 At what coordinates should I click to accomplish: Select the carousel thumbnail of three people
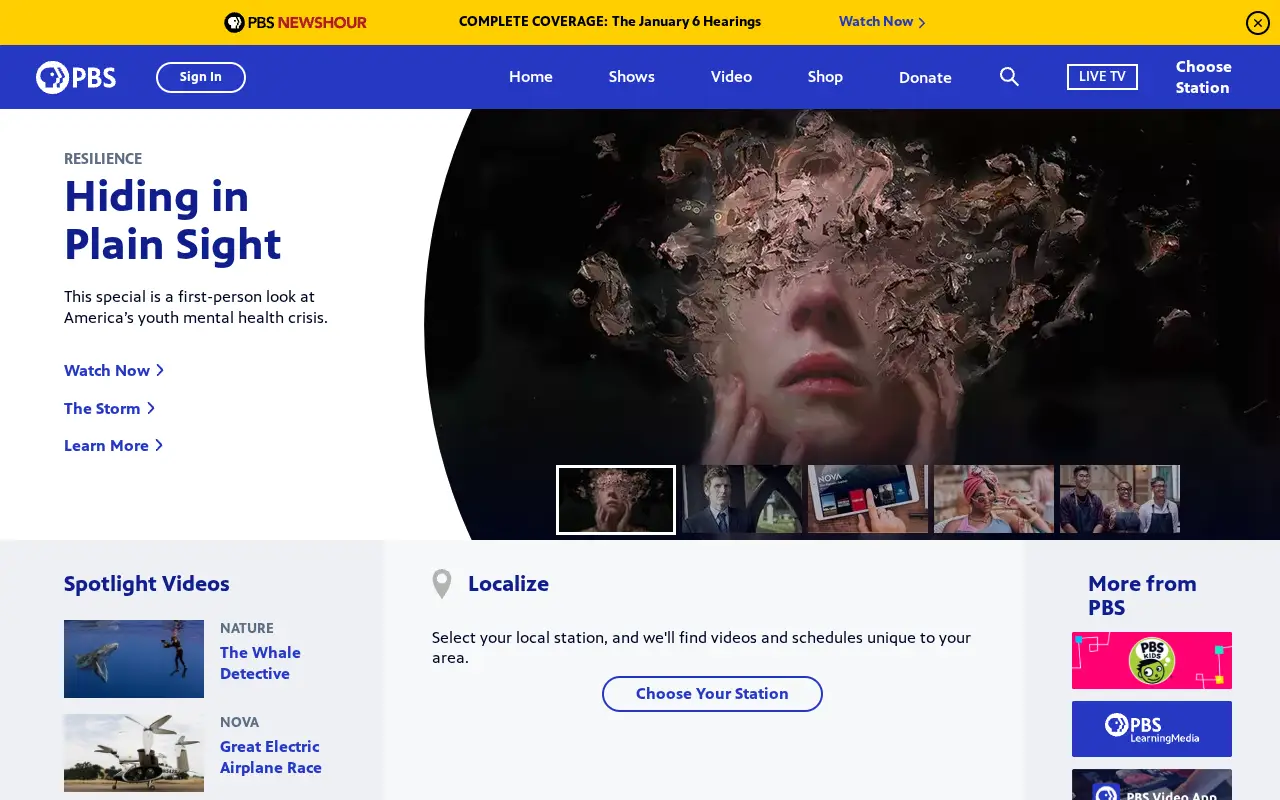(1120, 499)
